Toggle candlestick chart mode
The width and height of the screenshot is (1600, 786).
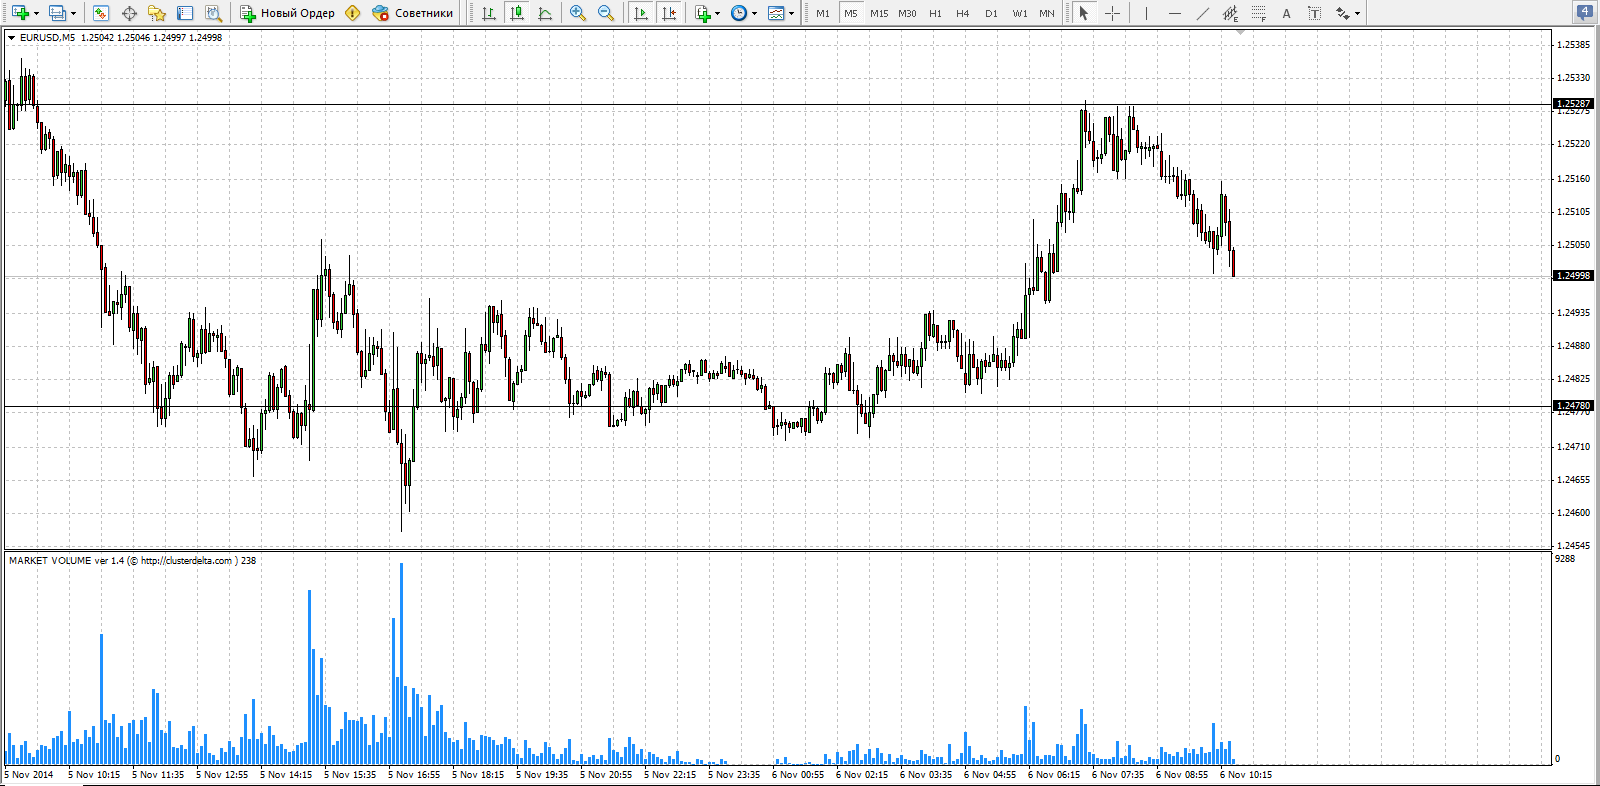pyautogui.click(x=517, y=13)
